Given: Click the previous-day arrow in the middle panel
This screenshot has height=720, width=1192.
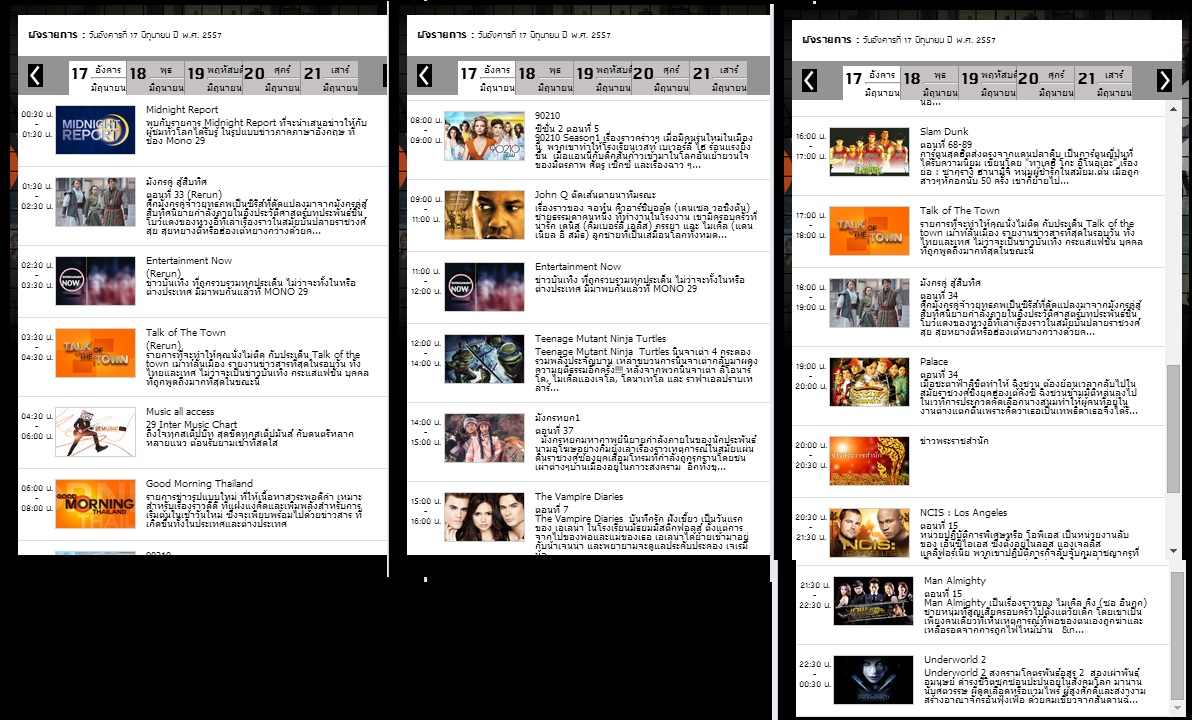Looking at the screenshot, I should pos(424,75).
